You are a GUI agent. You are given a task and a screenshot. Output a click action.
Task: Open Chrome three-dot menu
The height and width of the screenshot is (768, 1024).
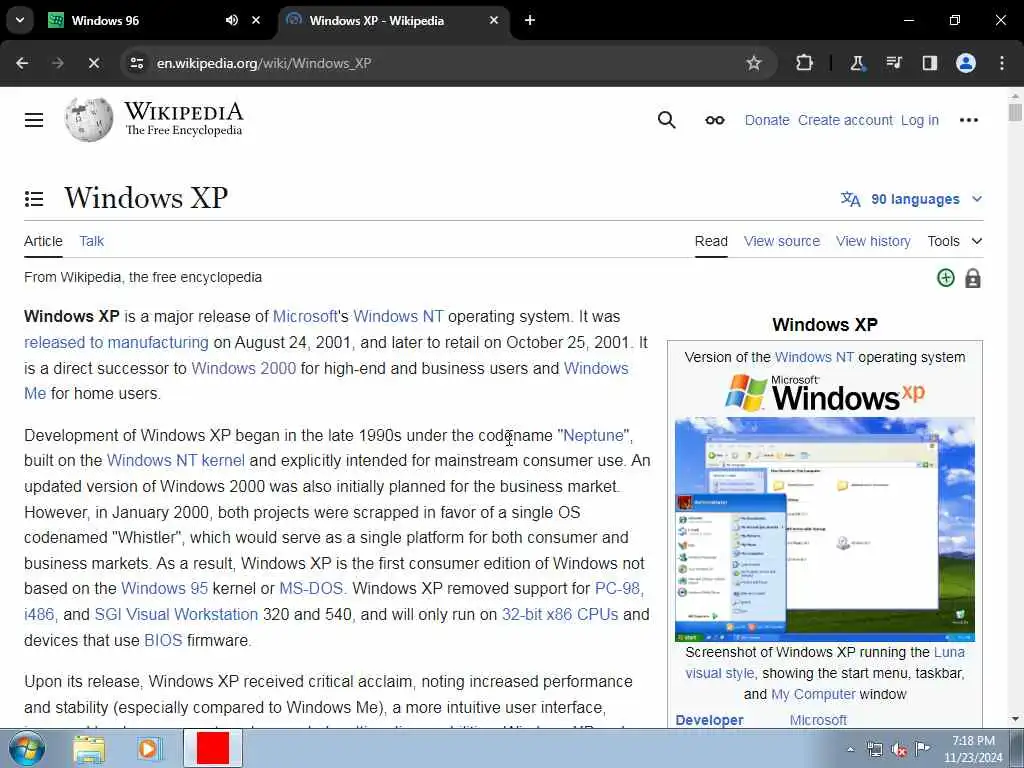tap(1002, 63)
